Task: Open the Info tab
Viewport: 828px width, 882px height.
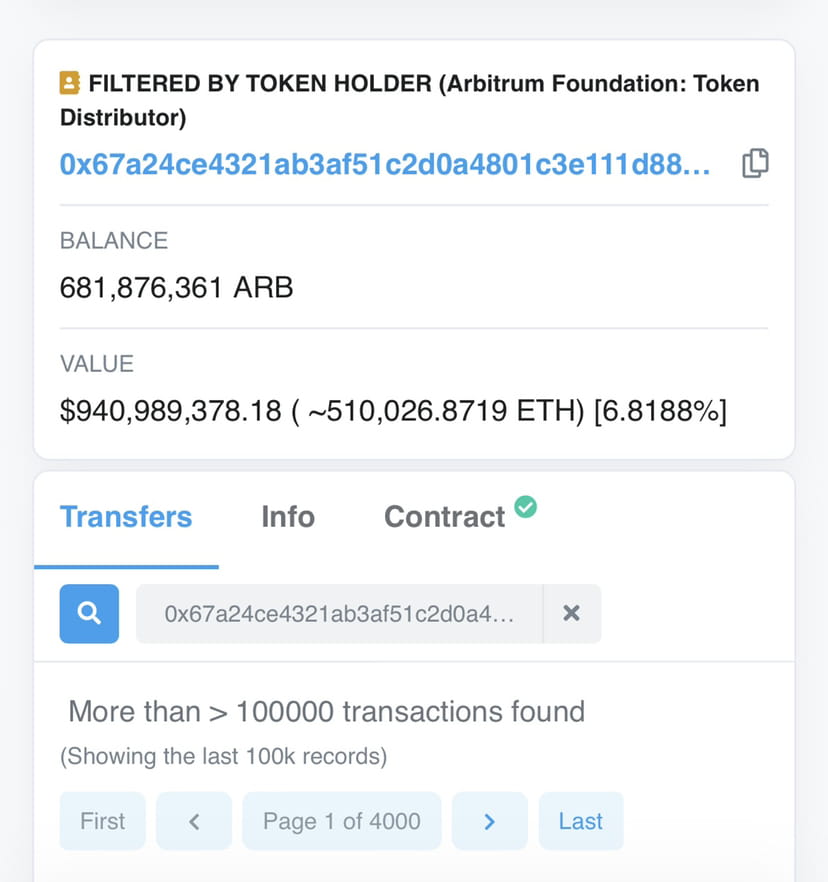Action: tap(287, 516)
